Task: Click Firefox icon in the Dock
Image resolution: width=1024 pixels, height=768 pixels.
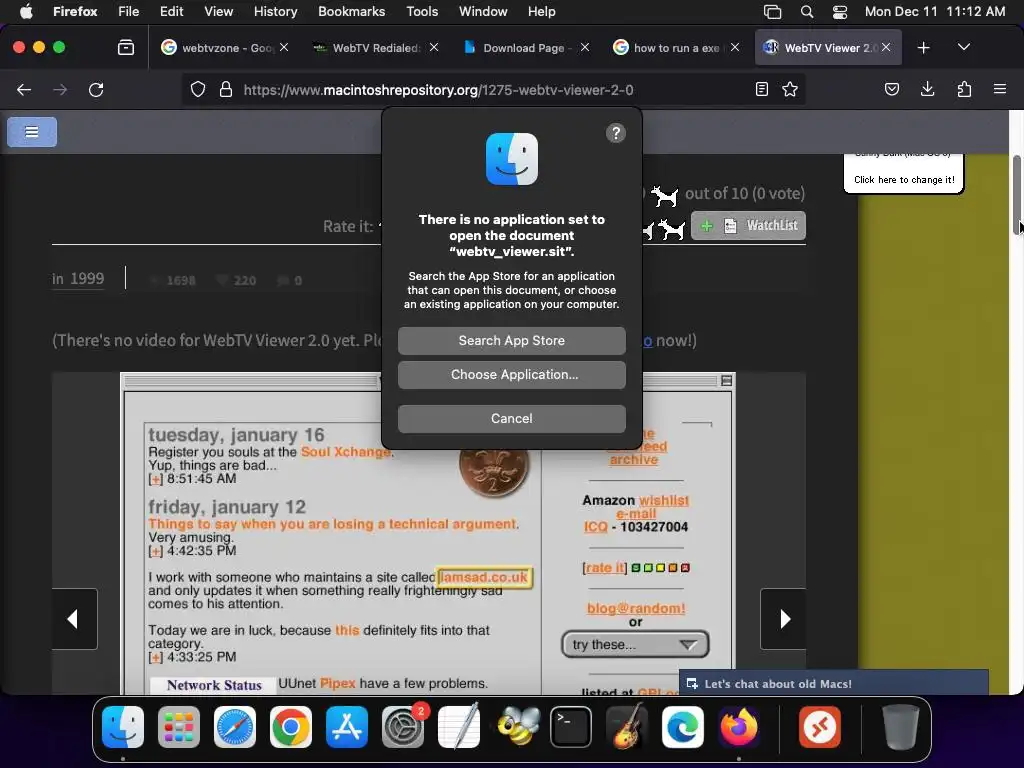Action: tap(739, 727)
